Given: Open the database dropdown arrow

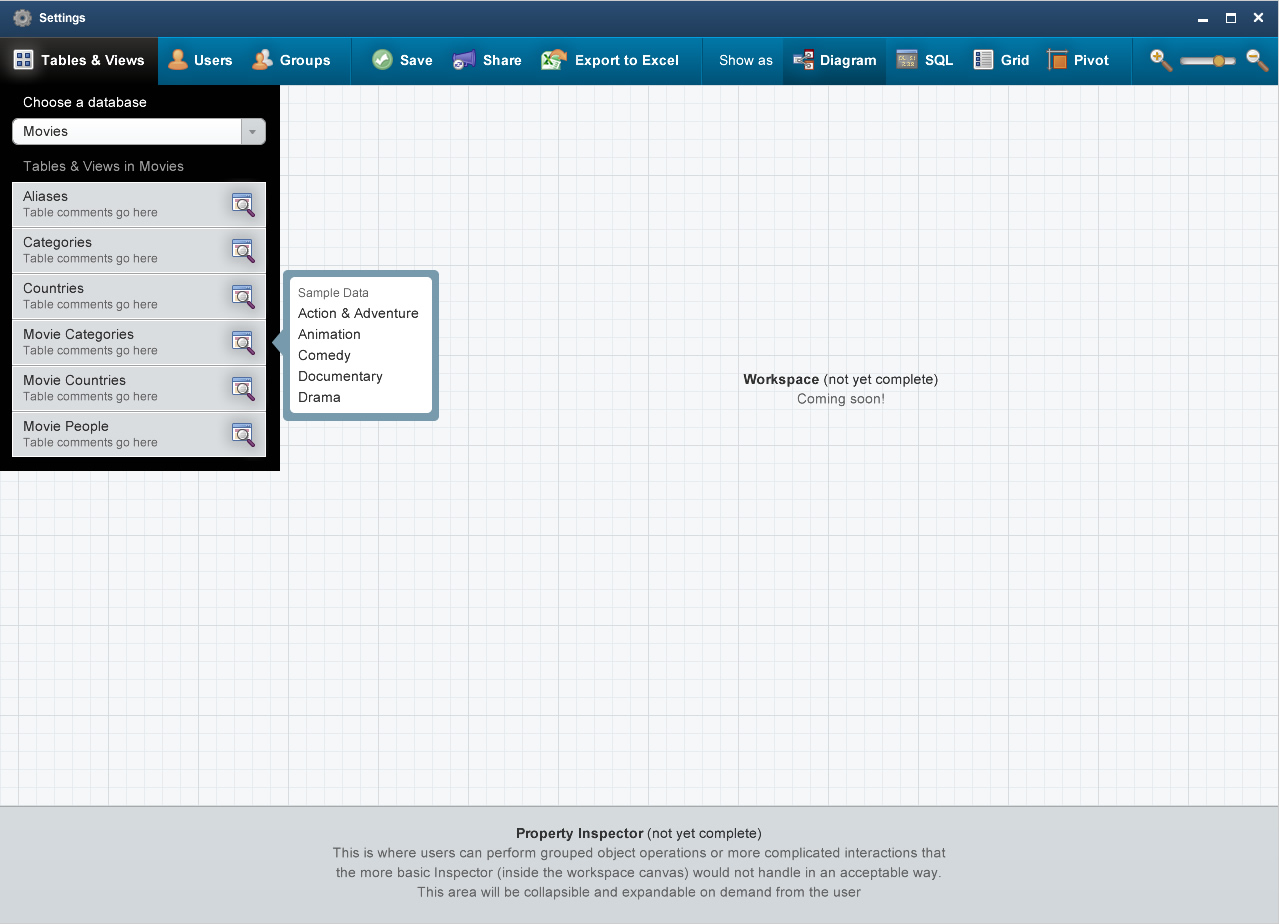Looking at the screenshot, I should coord(253,132).
